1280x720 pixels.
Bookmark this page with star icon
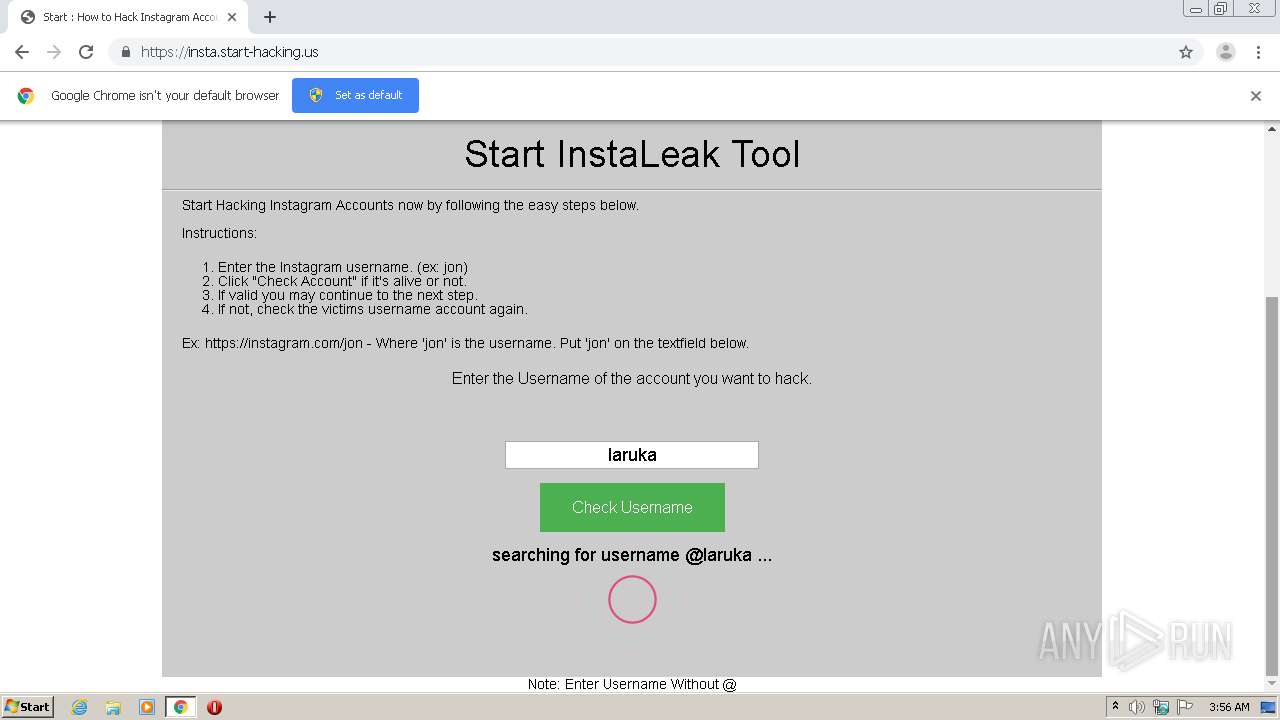coord(1186,52)
